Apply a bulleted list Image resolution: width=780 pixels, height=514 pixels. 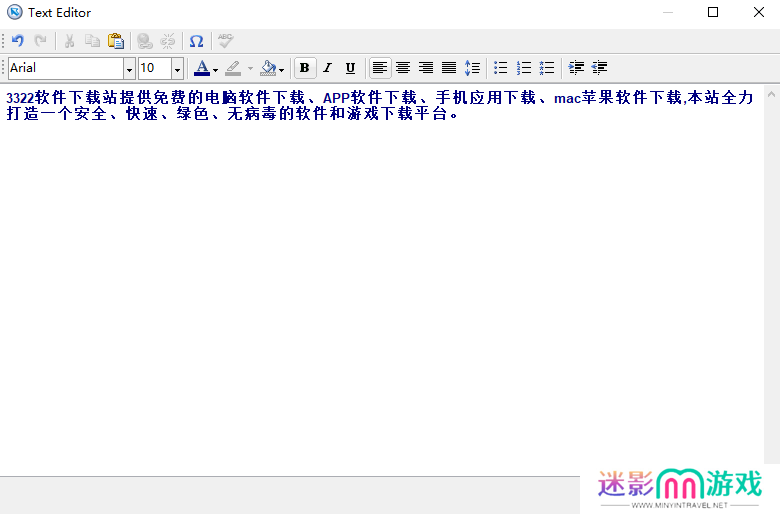coord(500,68)
